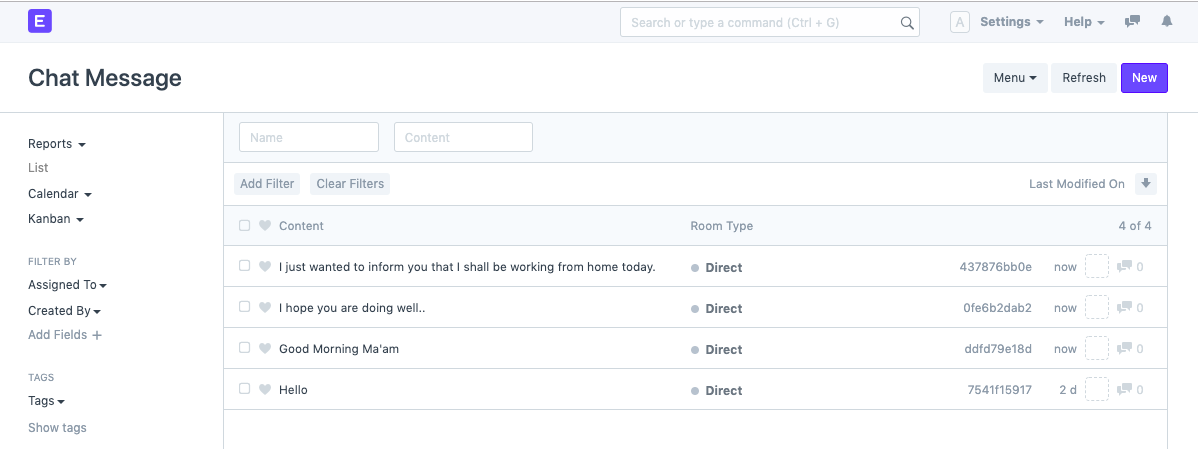Like the 'Hello' message with the heart icon

(x=265, y=390)
